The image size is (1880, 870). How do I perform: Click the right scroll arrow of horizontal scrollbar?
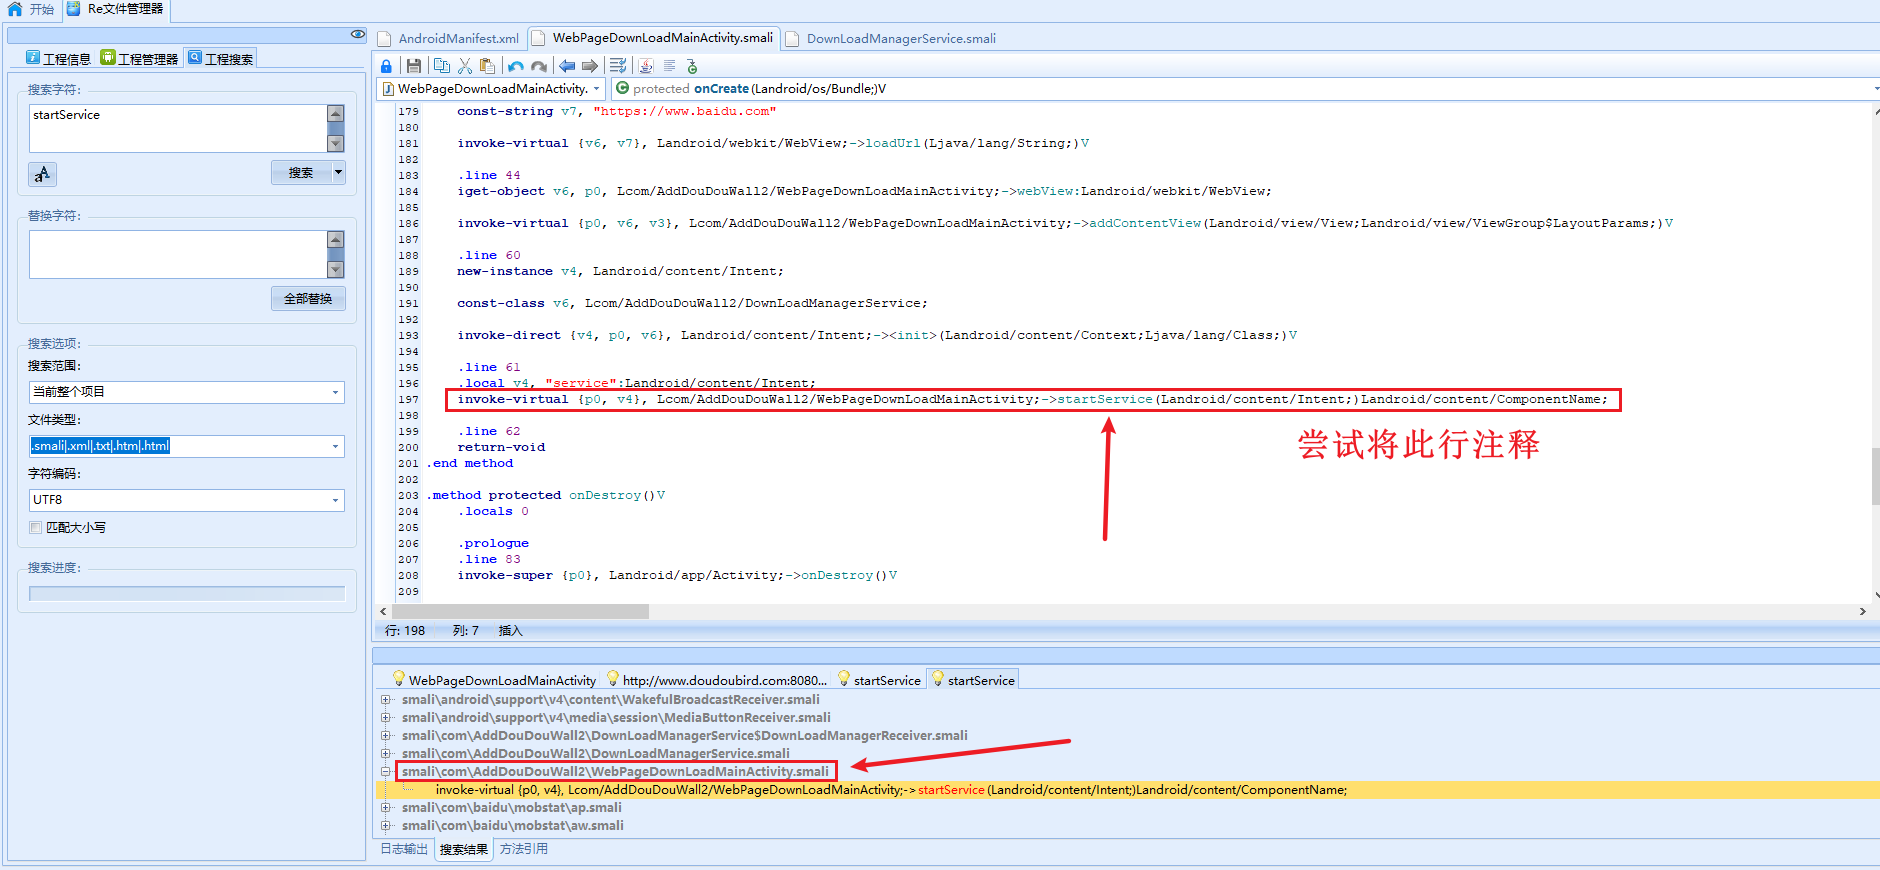click(1862, 611)
